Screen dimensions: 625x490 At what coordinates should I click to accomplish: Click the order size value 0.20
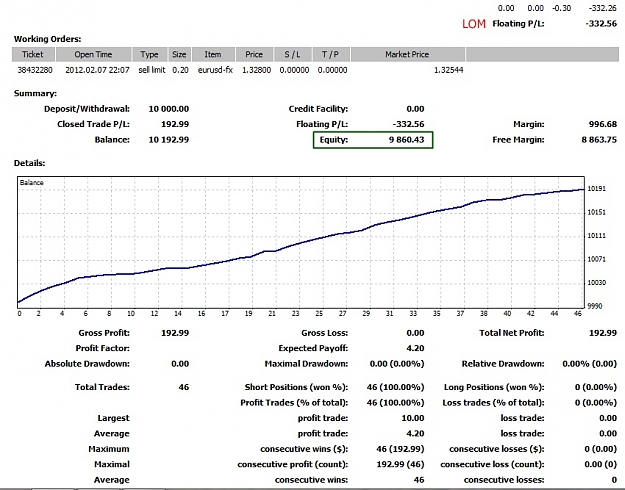[180, 70]
